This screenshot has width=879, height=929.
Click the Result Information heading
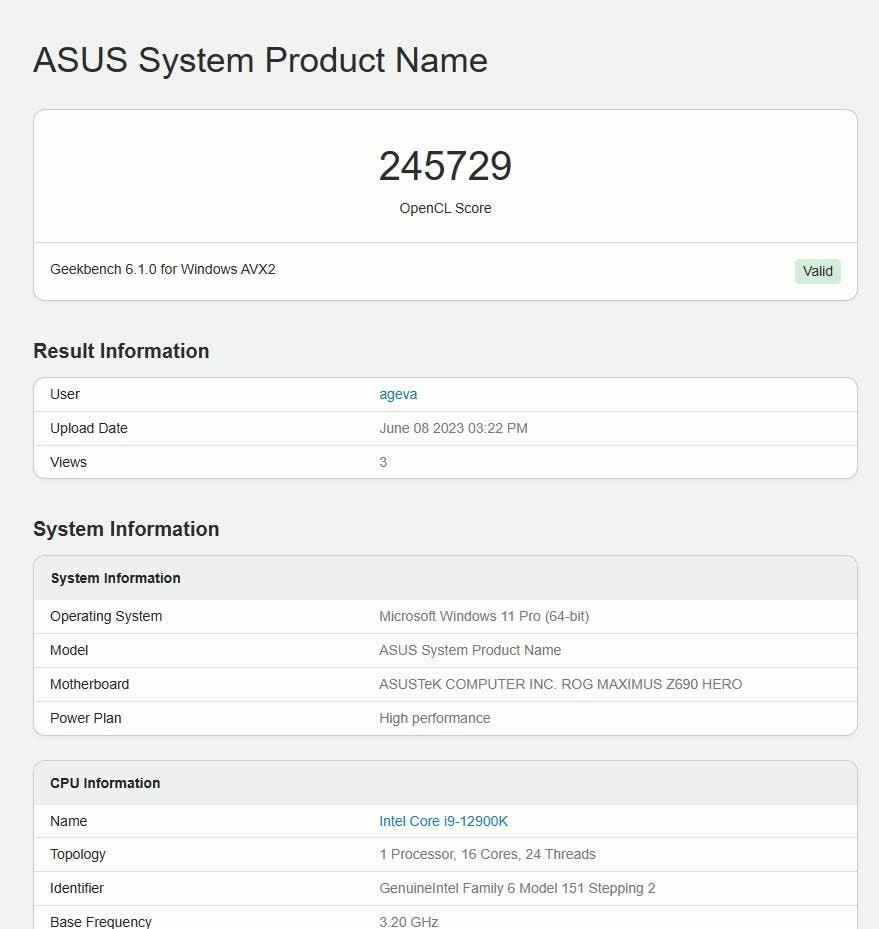click(121, 351)
